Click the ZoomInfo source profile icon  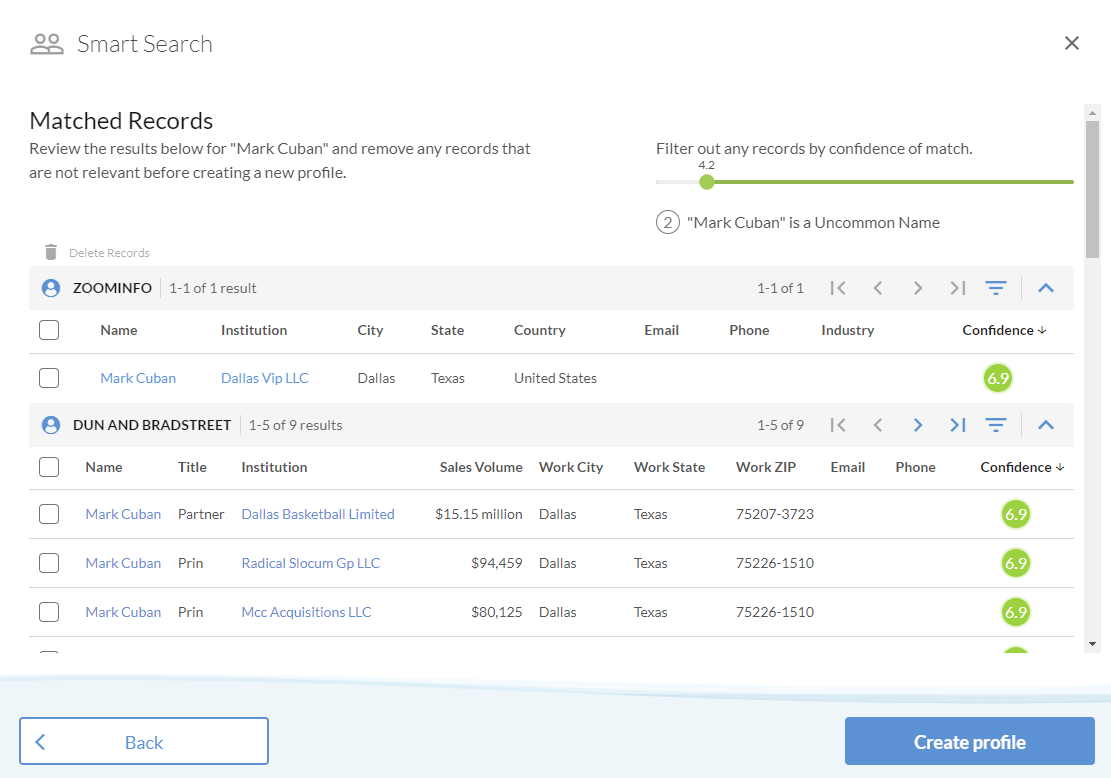click(x=51, y=288)
